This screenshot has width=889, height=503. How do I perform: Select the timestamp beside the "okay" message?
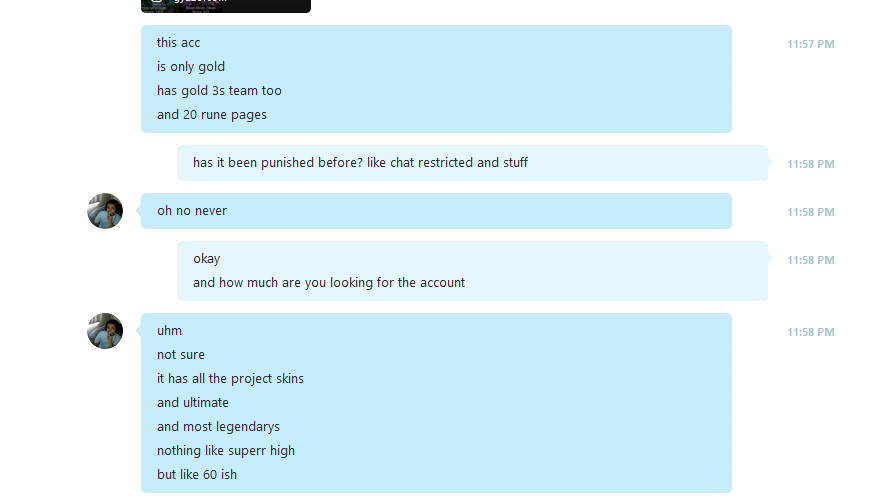tap(810, 260)
